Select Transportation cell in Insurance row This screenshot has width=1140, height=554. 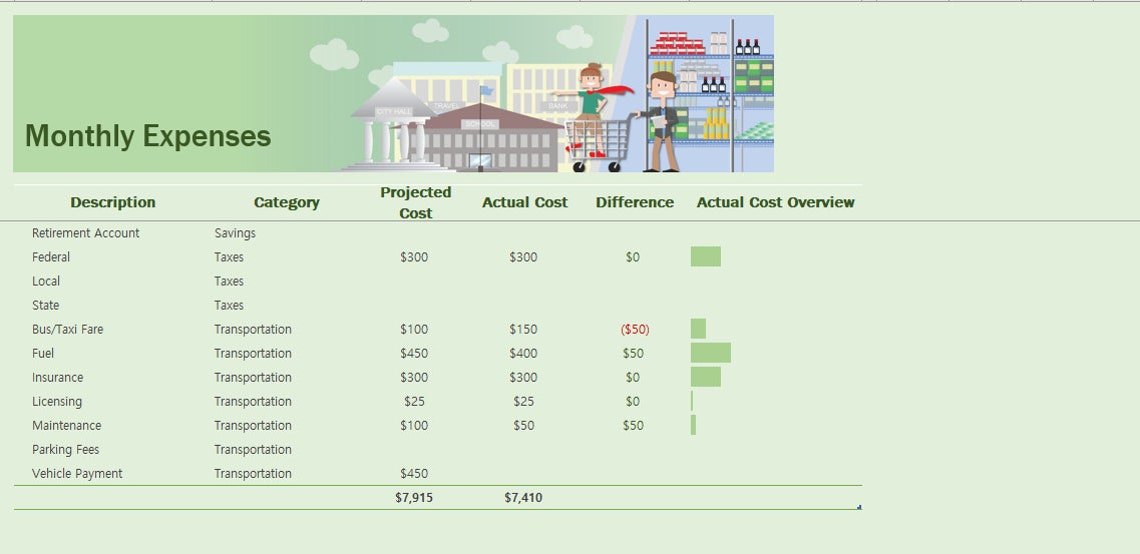coord(253,377)
